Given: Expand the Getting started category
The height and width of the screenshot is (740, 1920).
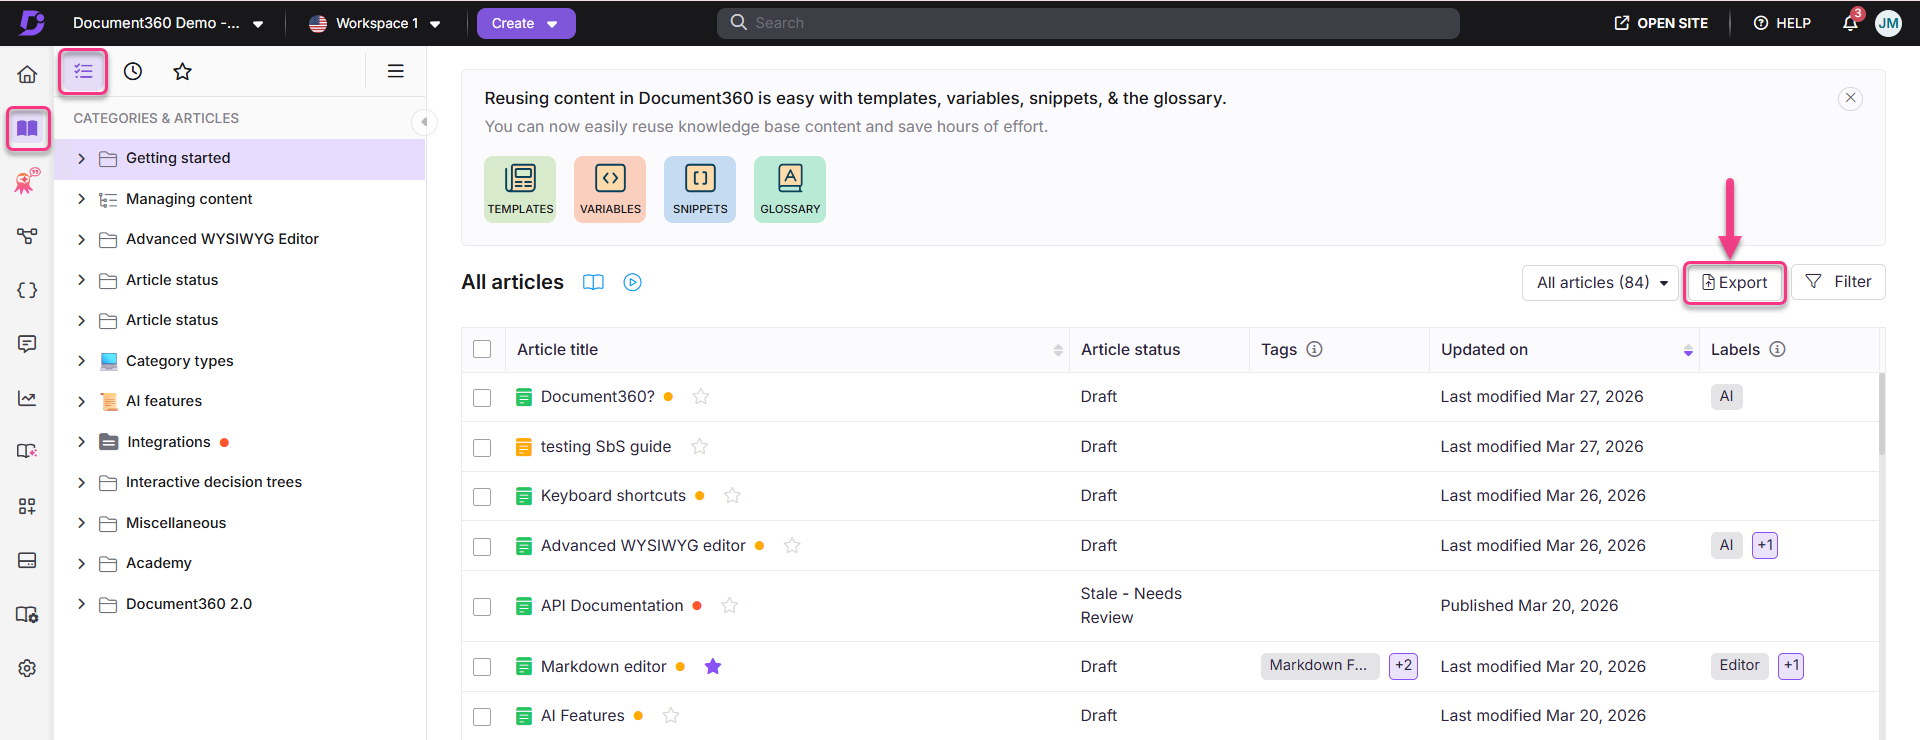Looking at the screenshot, I should coord(81,158).
